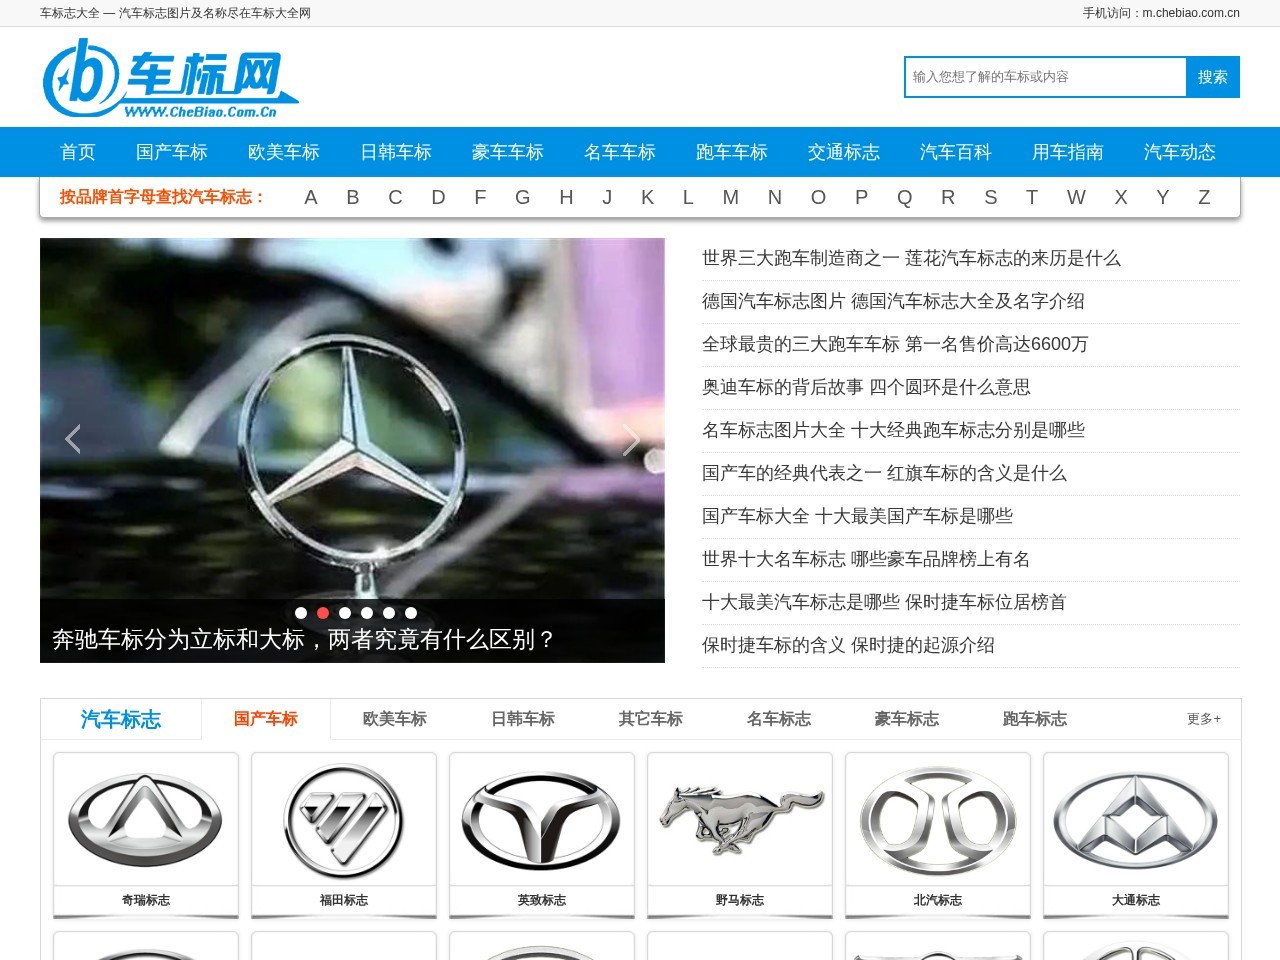
Task: Open 用车指南 navigation item
Action: (x=1068, y=152)
